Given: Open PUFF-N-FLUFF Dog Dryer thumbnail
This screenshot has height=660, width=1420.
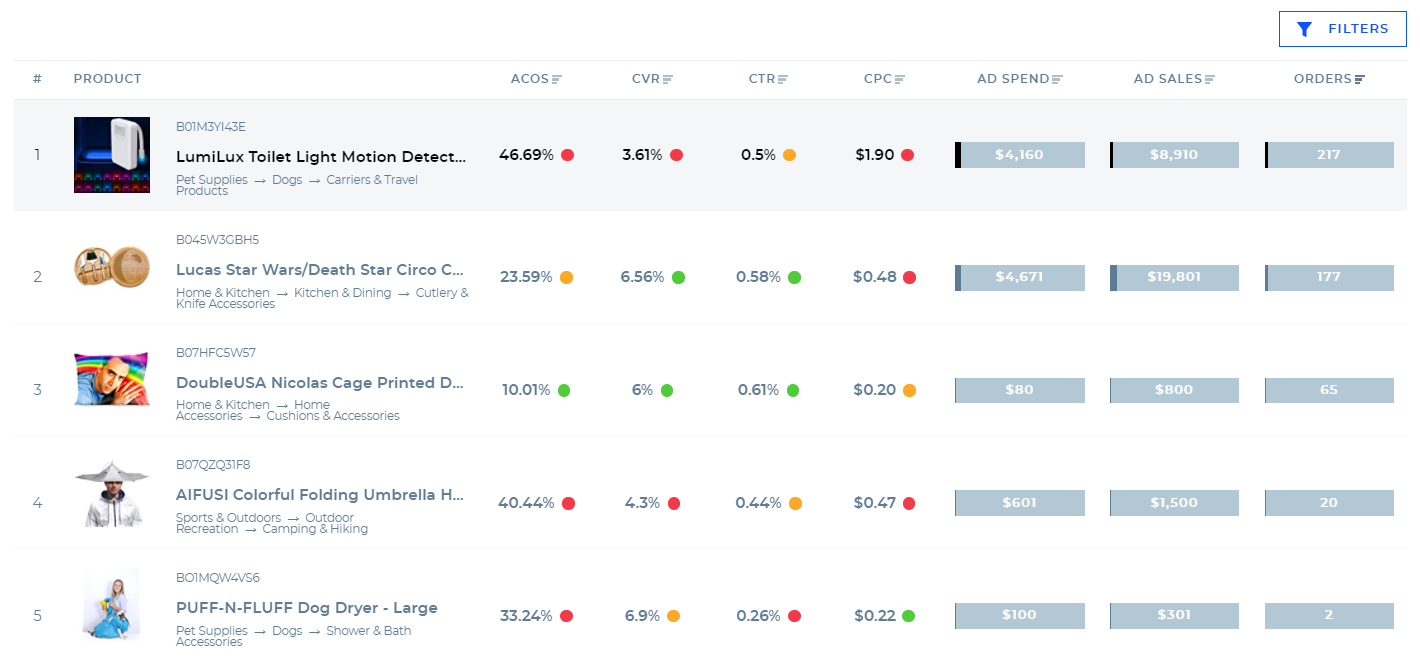Looking at the screenshot, I should coord(112,604).
